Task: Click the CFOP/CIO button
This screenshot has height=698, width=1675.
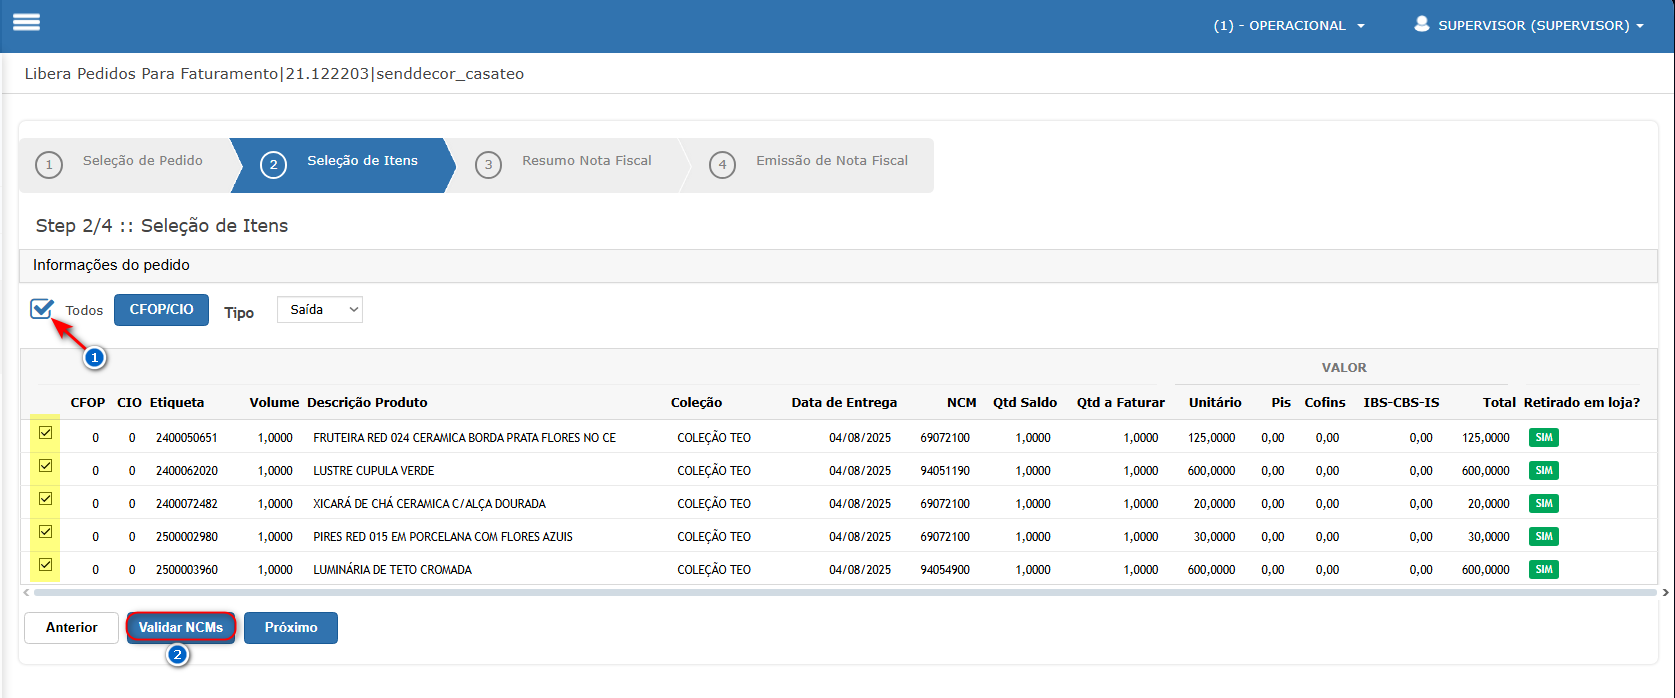Action: (x=161, y=310)
